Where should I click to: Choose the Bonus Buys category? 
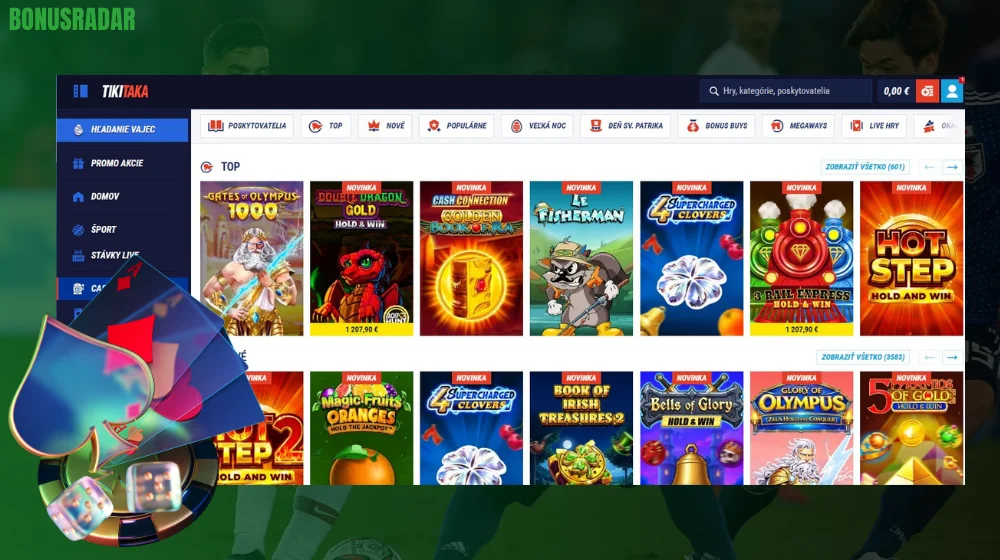[716, 126]
